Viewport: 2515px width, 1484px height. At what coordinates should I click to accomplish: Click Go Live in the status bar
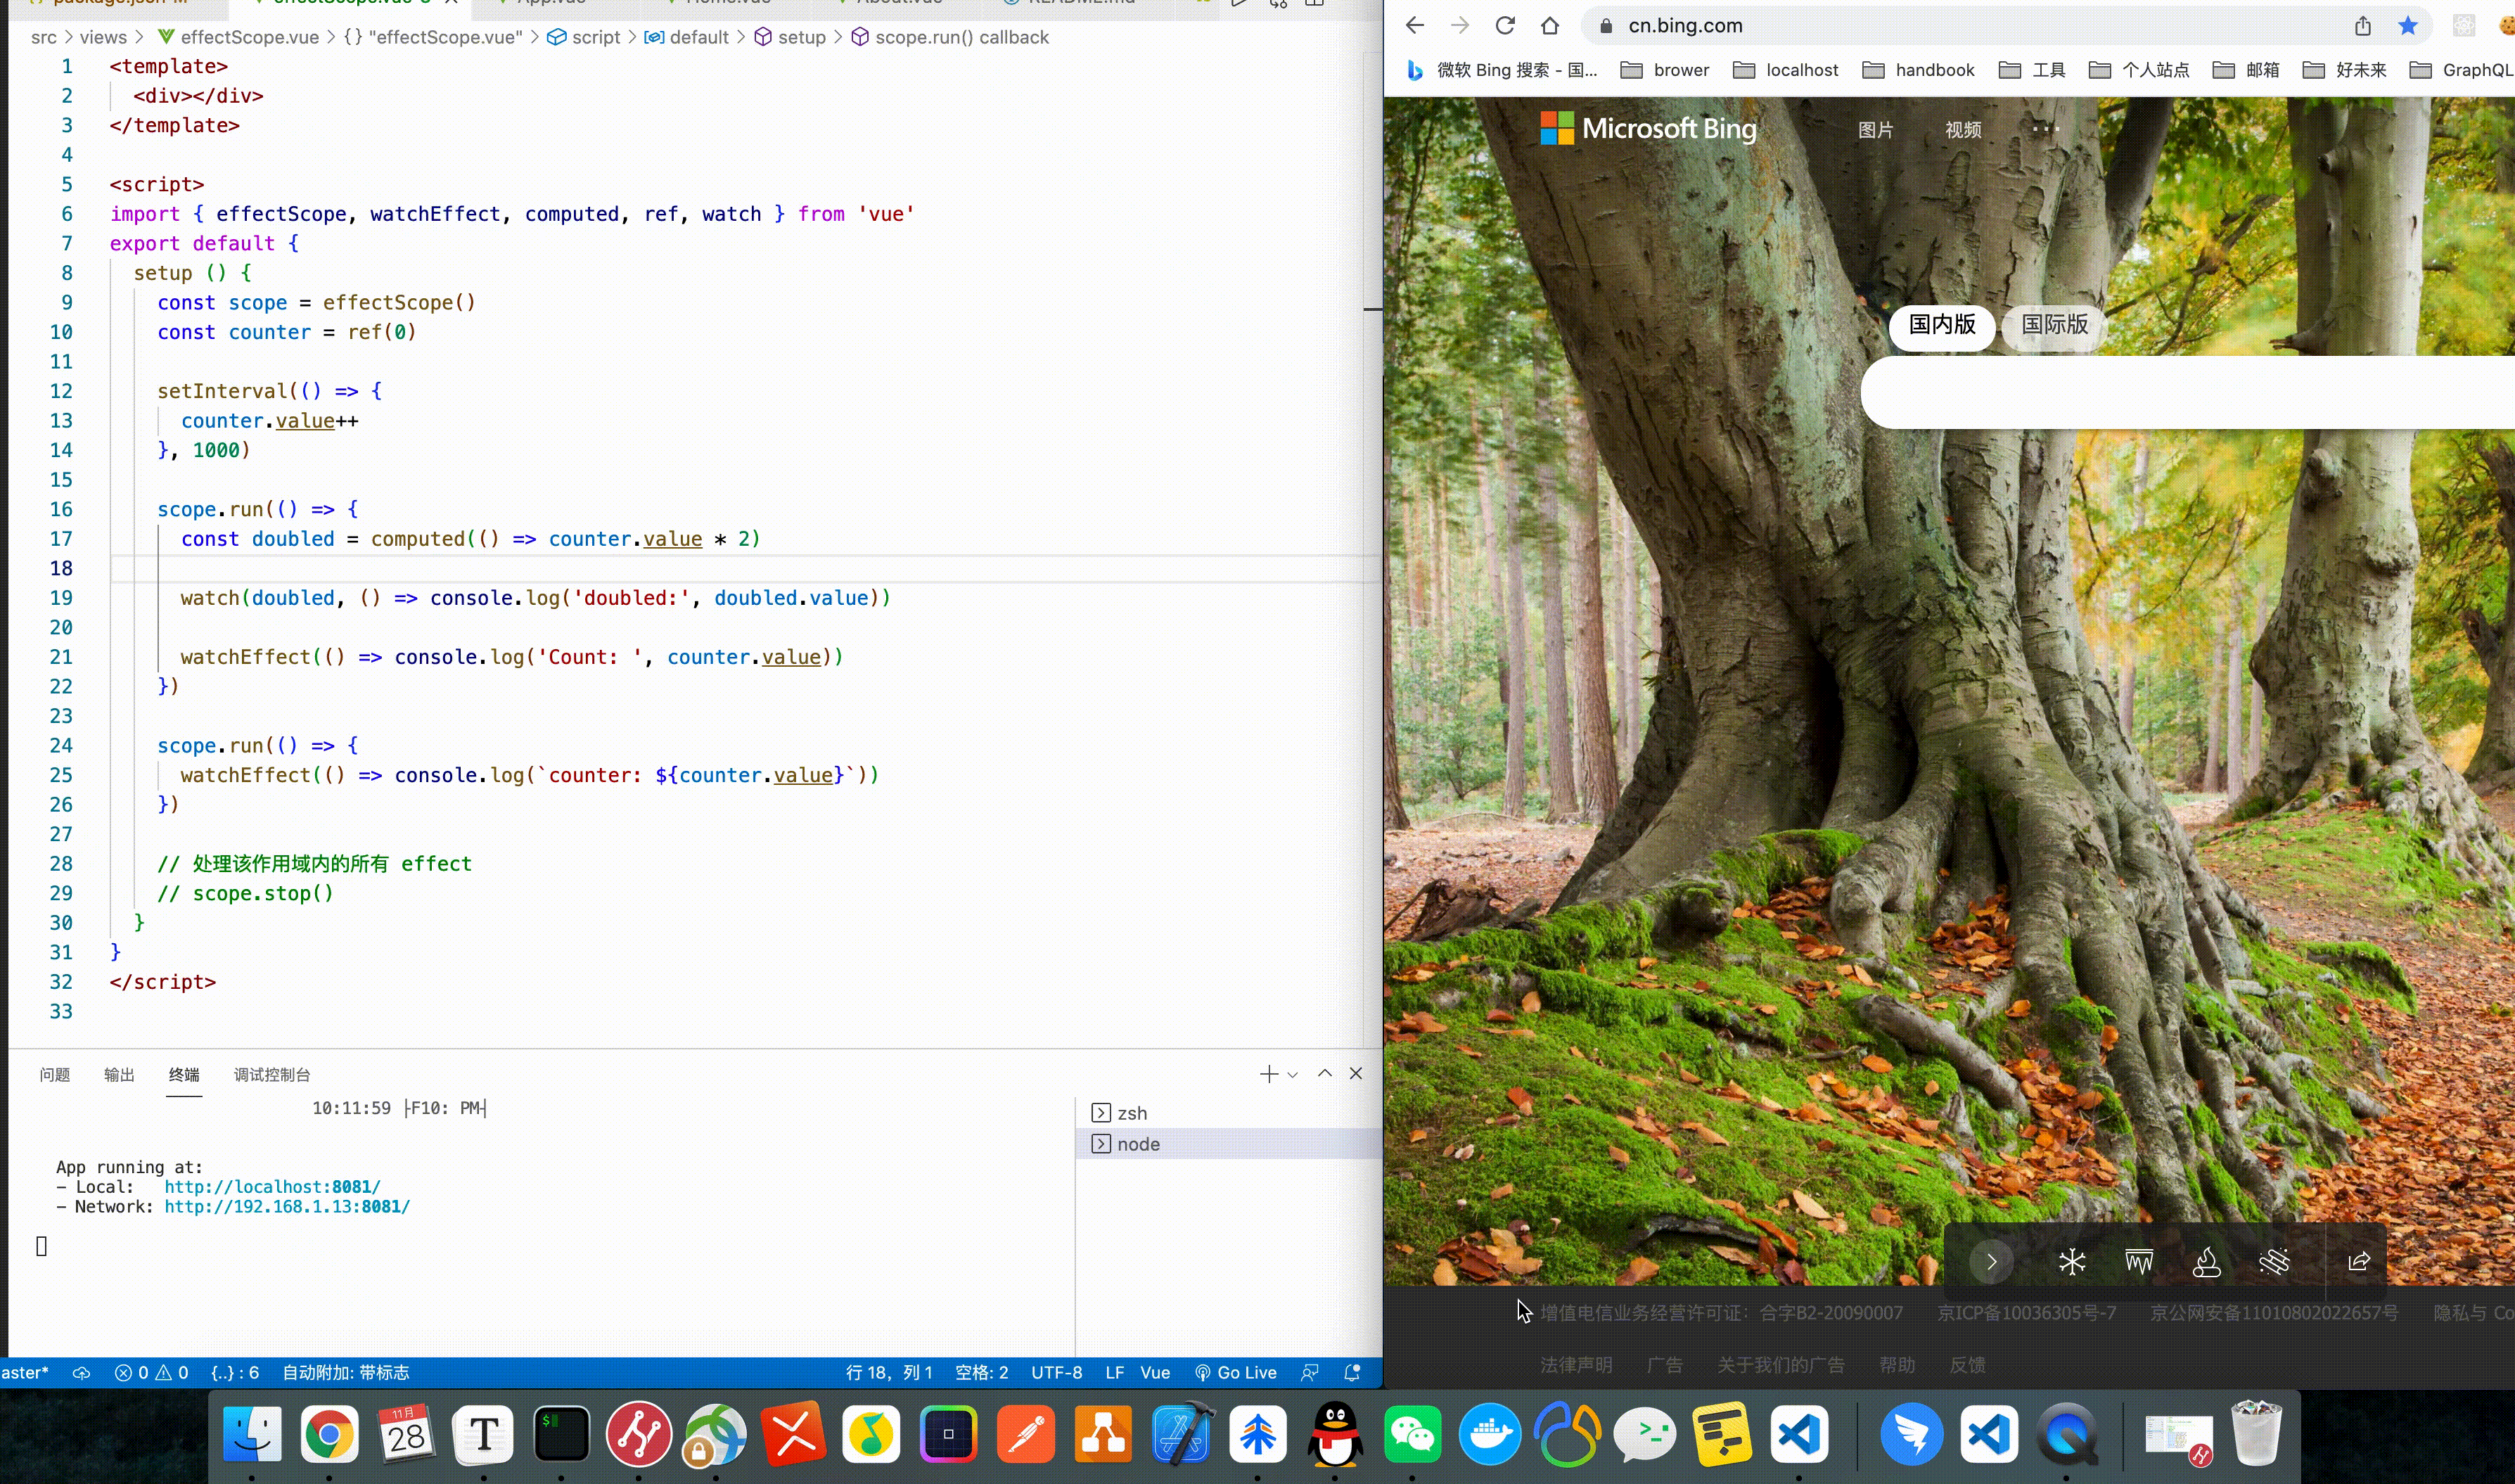[1236, 1373]
